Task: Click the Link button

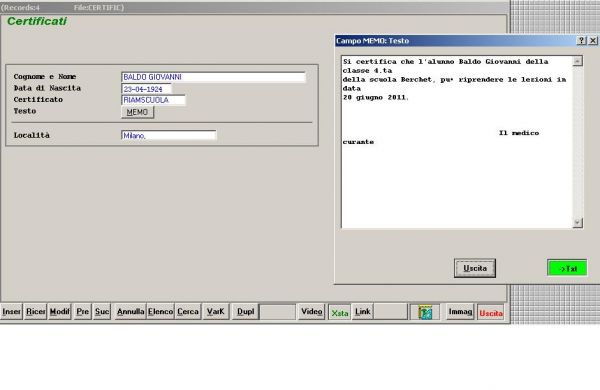Action: pos(362,312)
